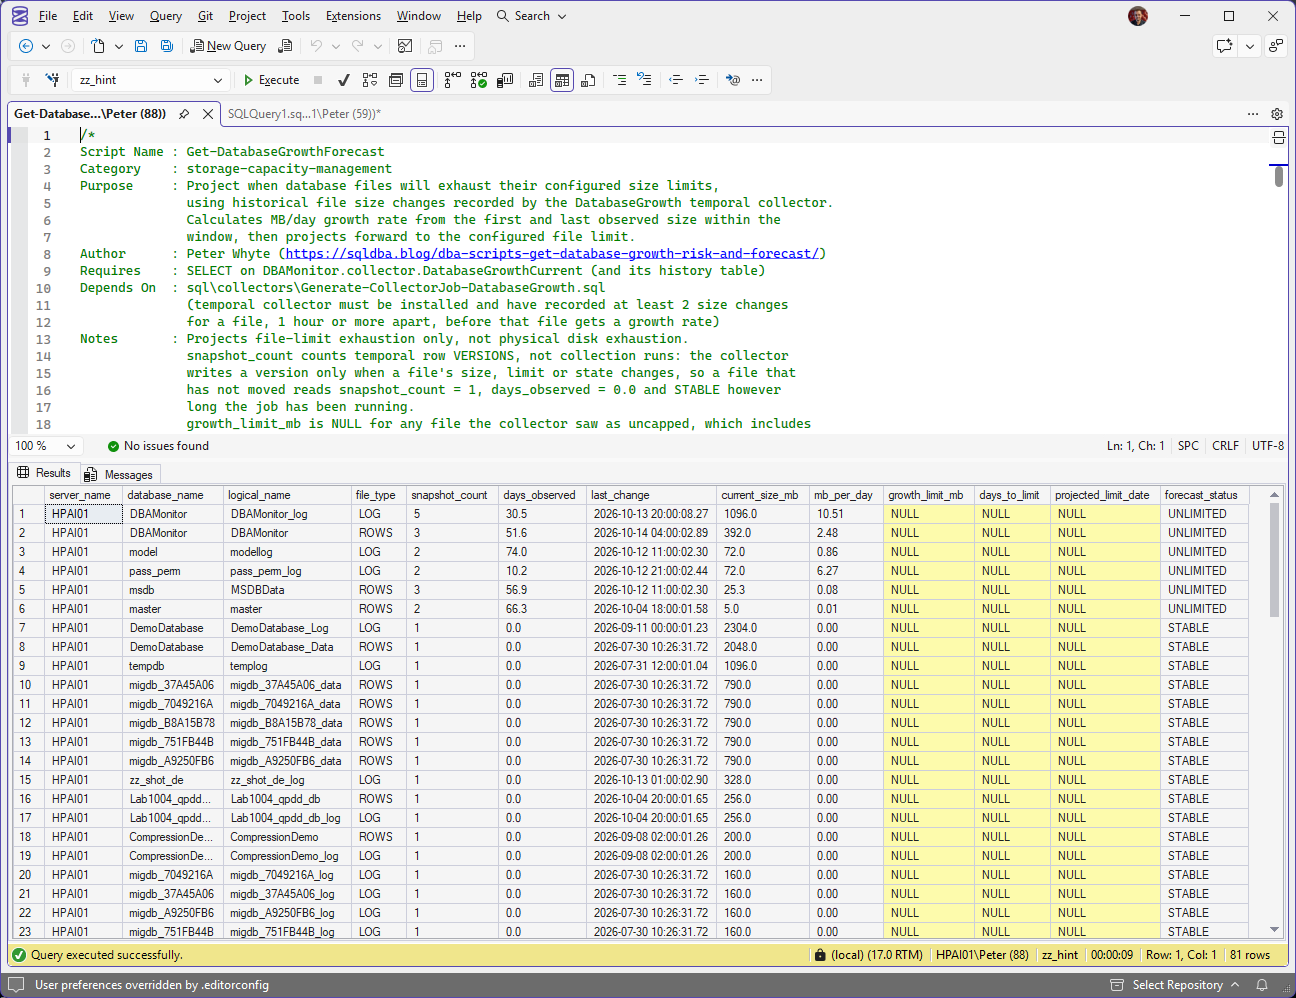Open the Tools menu
Screen dimensions: 1296x998
296,16
